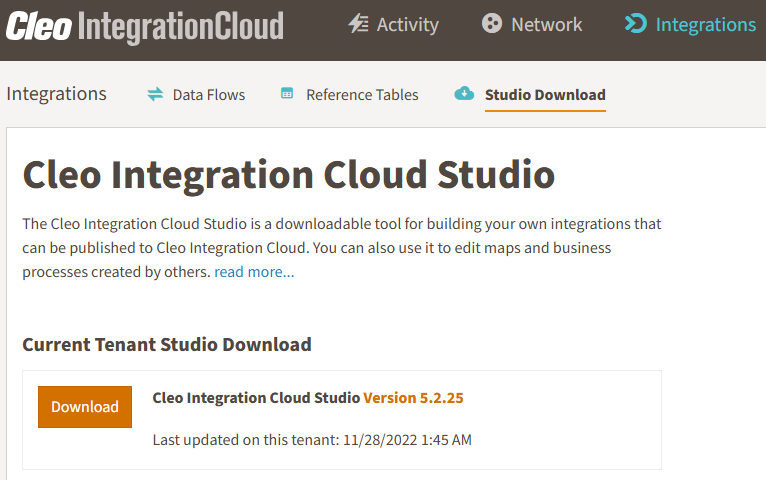Click the Reference Tables grid icon

click(x=287, y=93)
